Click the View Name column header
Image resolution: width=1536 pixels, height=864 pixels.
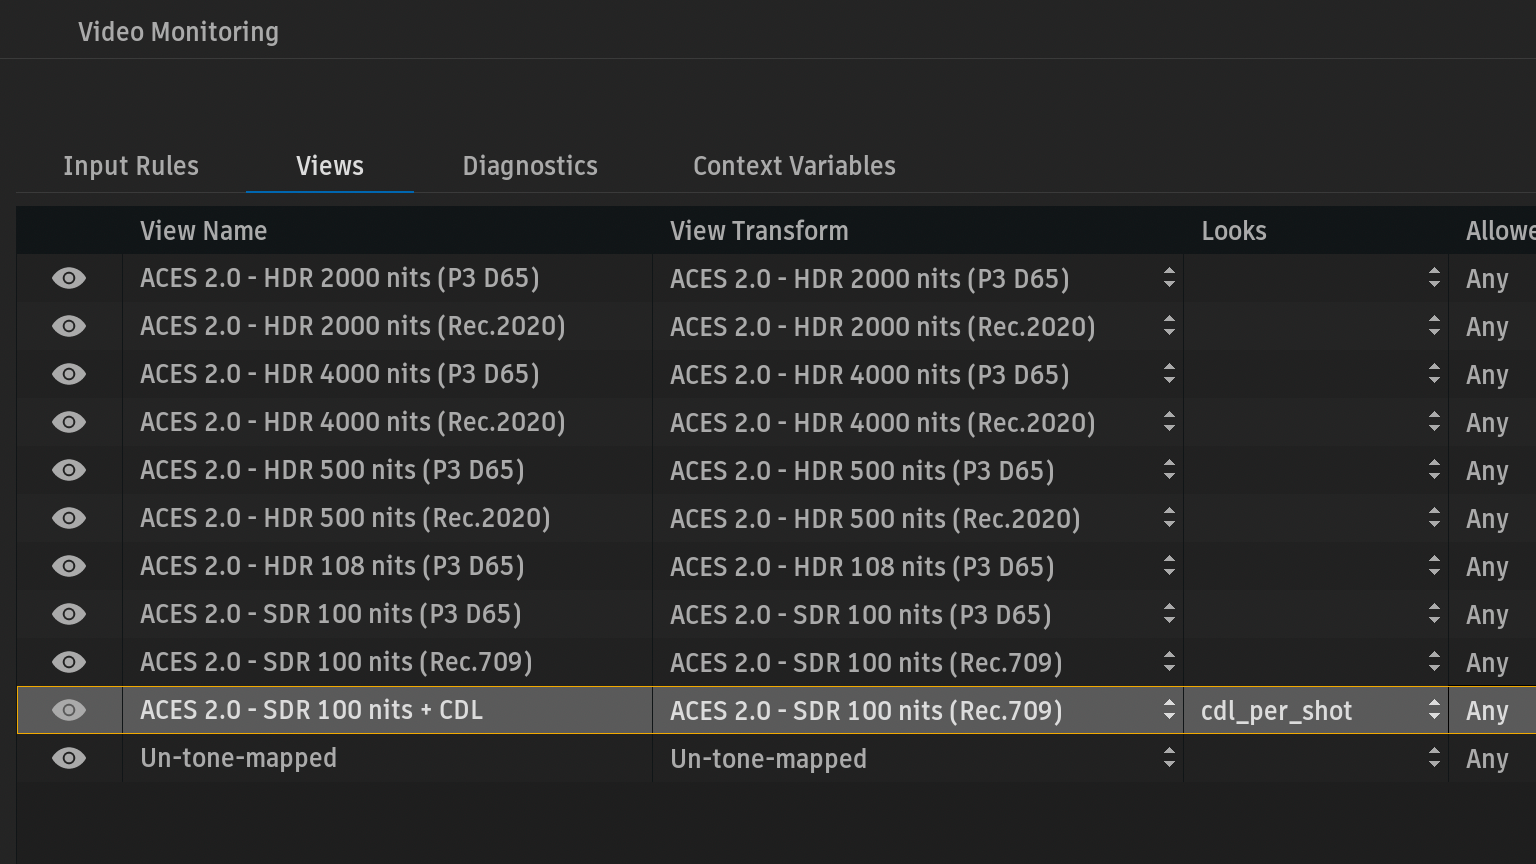(203, 231)
